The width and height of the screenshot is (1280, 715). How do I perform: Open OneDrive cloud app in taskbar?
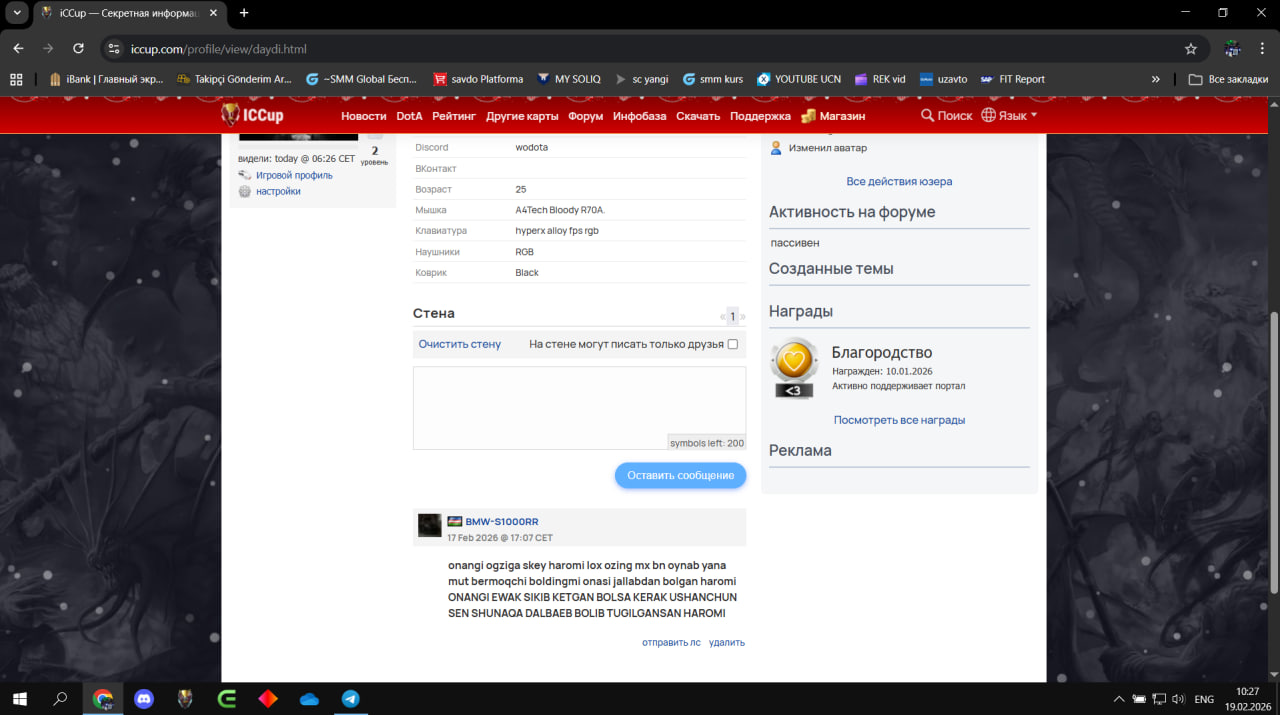coord(309,699)
